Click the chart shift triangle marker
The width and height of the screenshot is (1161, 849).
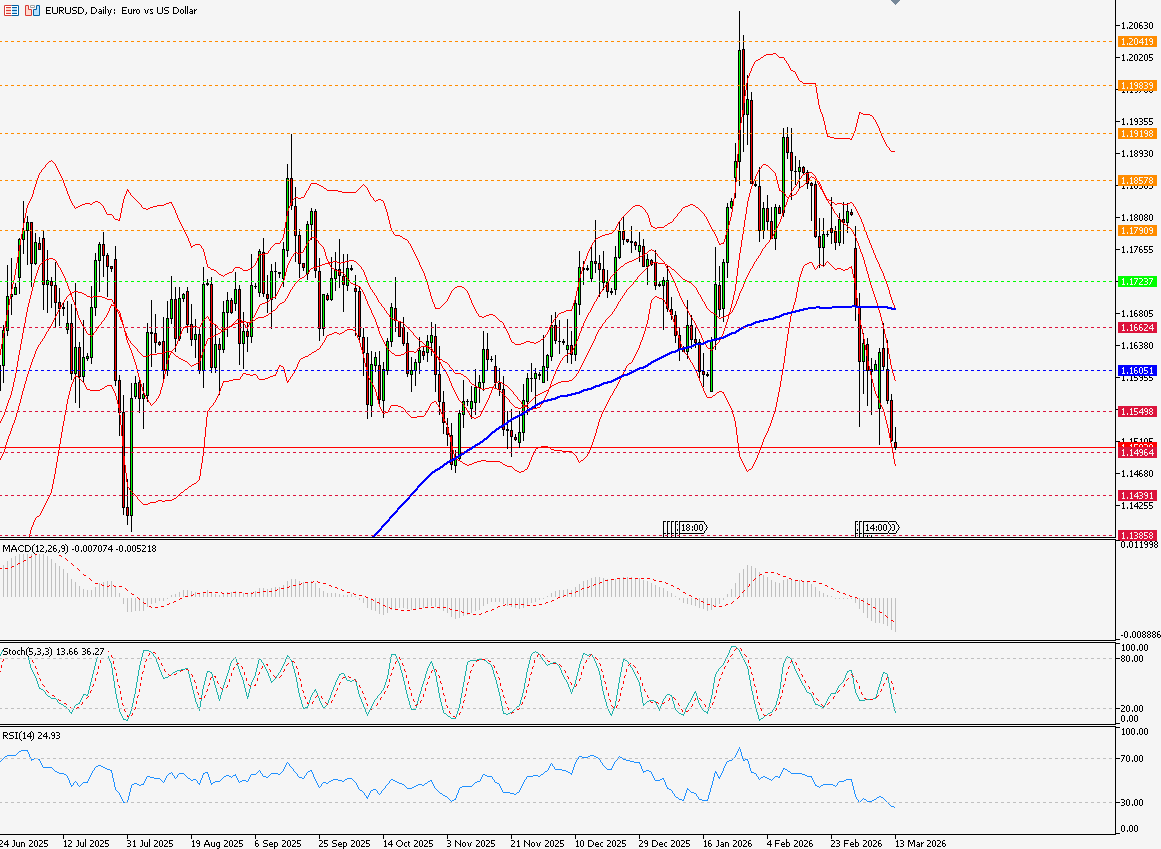[x=895, y=3]
